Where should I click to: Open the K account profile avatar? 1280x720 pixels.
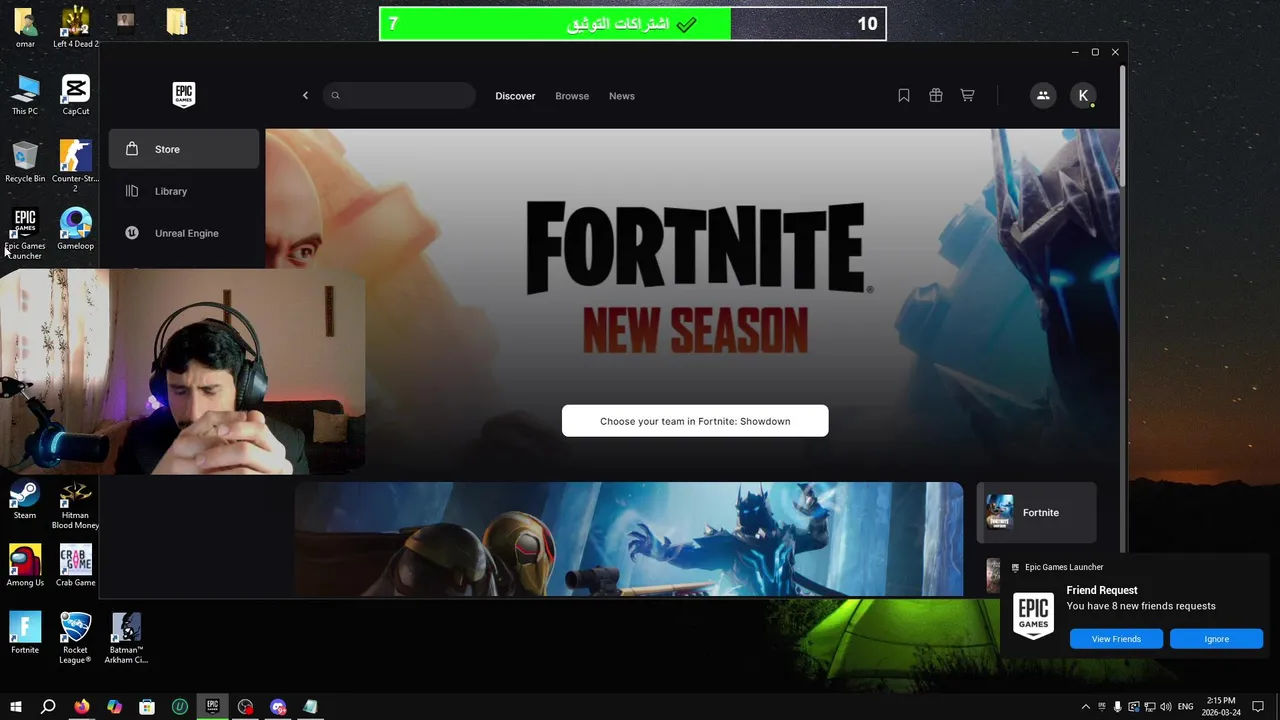tap(1083, 96)
